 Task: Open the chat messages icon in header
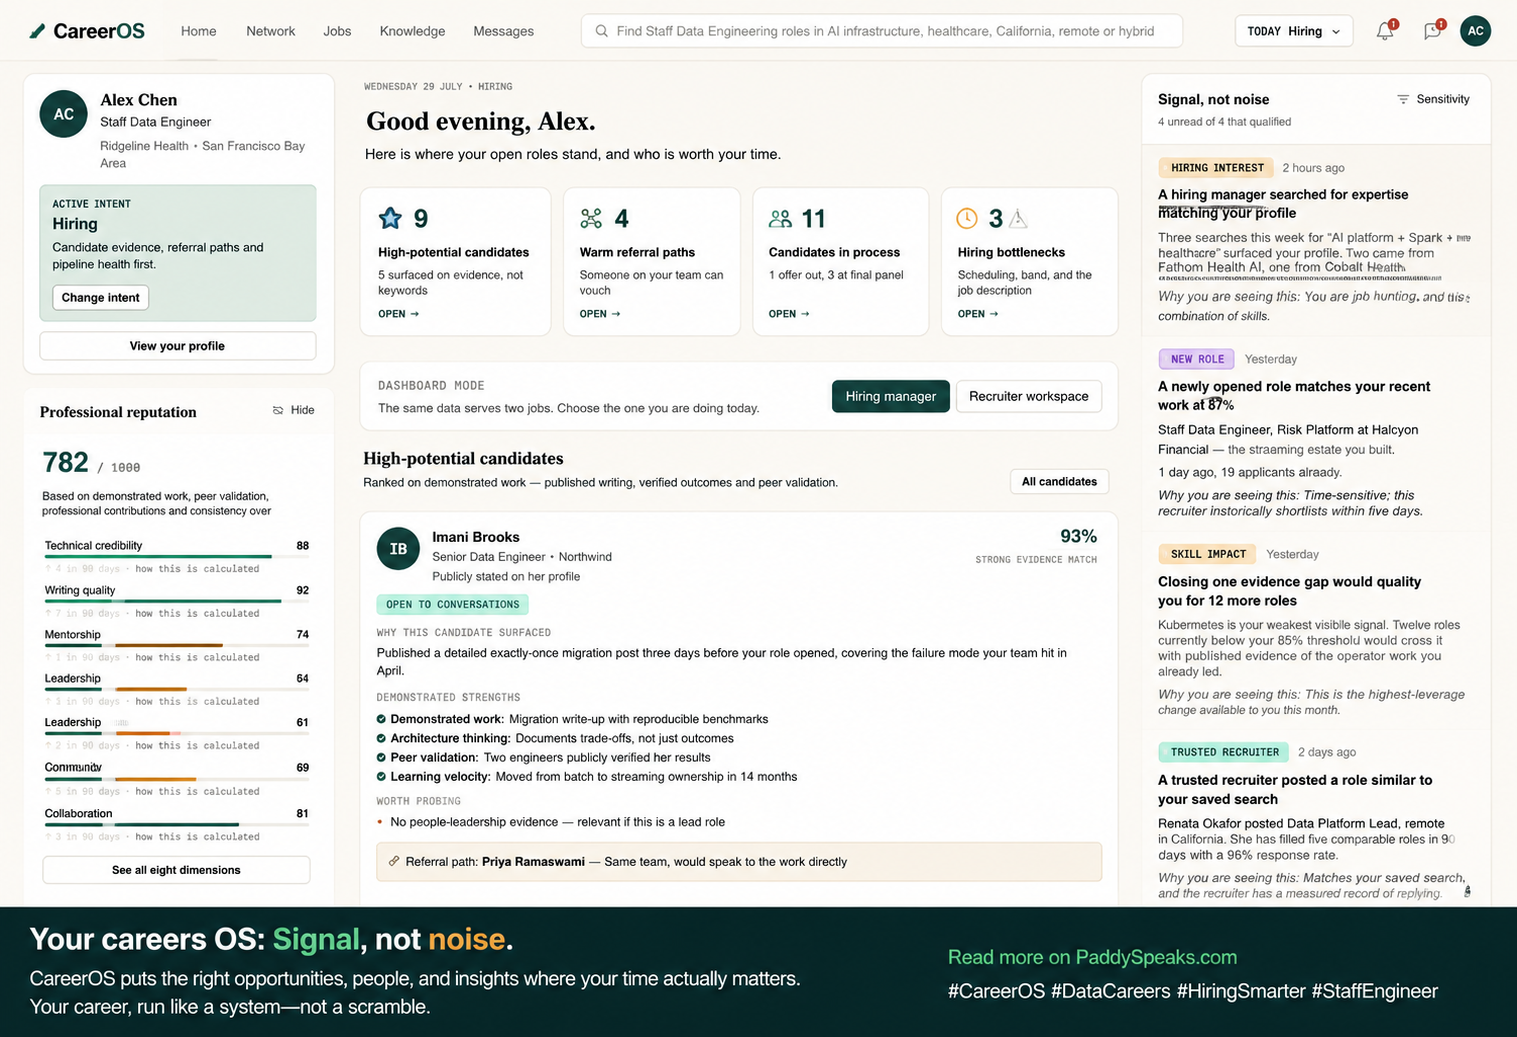[1433, 31]
